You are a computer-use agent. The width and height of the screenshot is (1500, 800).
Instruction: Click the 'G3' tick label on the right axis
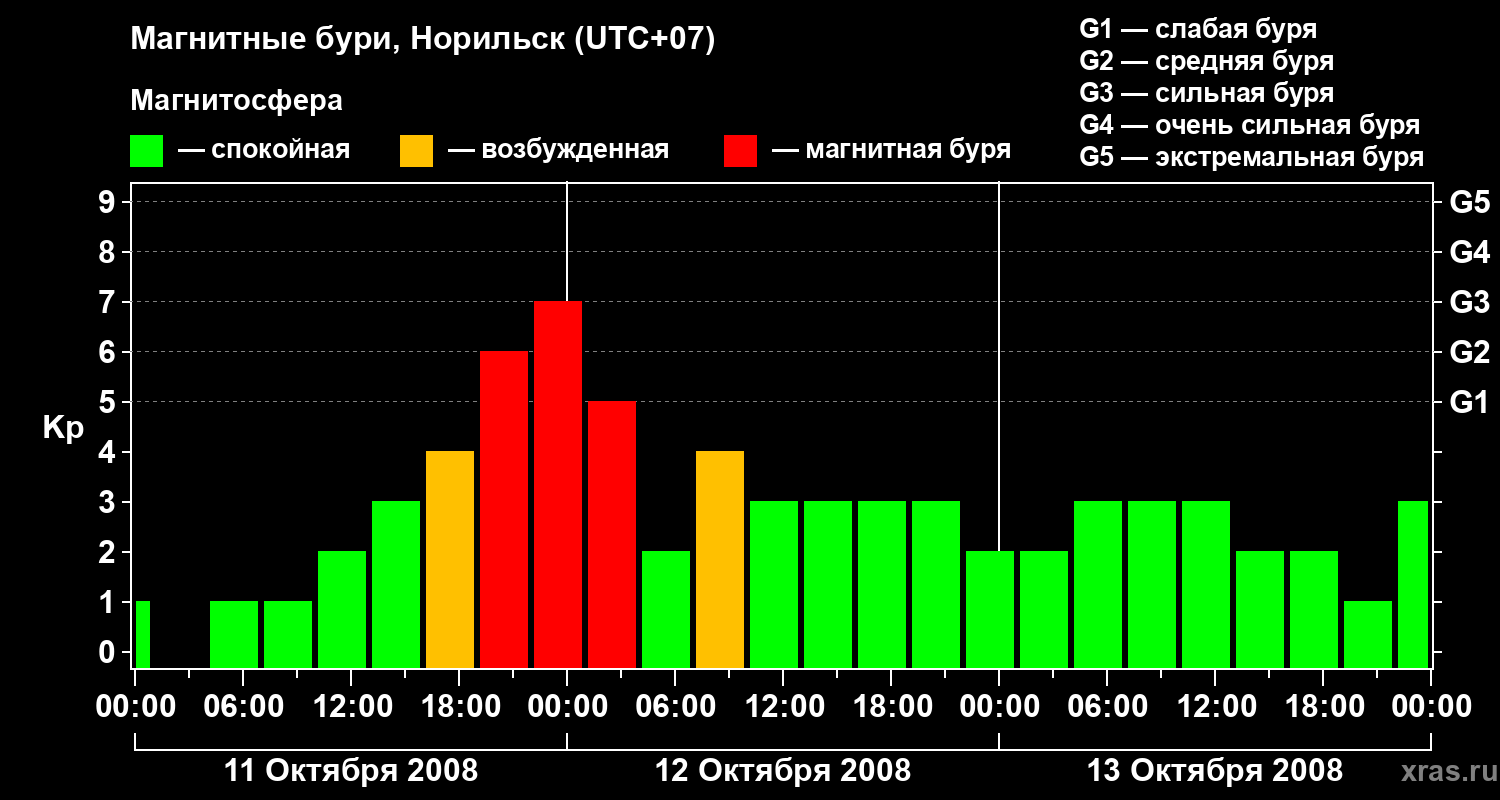[x=1469, y=303]
